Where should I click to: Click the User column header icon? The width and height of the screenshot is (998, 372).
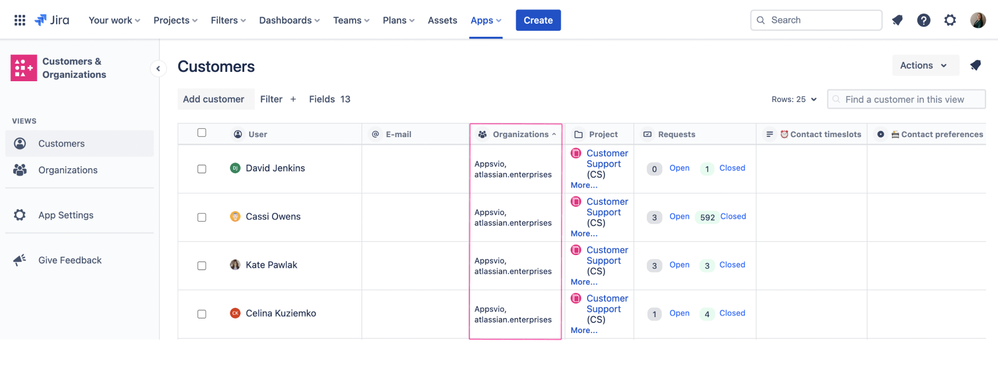238,134
